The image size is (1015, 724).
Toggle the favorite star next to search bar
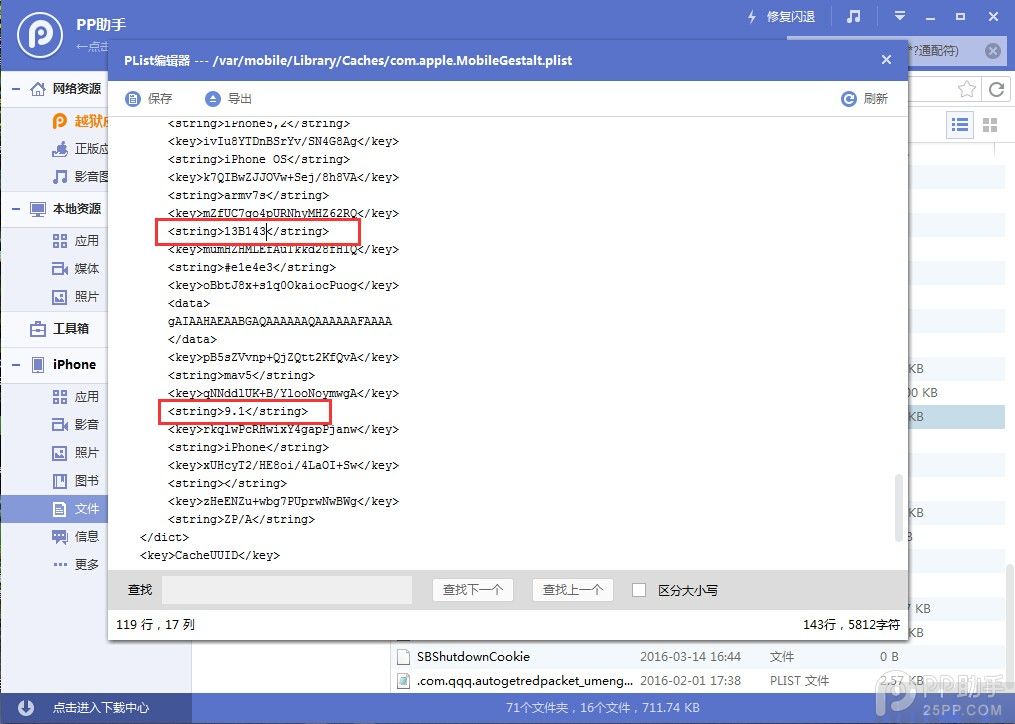pos(965,89)
